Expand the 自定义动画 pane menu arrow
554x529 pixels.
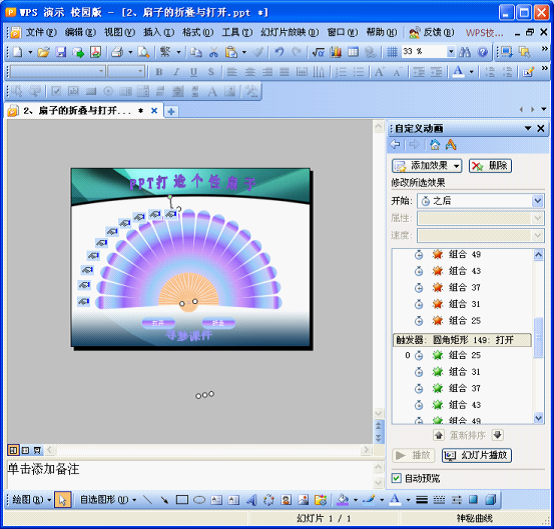click(x=528, y=128)
